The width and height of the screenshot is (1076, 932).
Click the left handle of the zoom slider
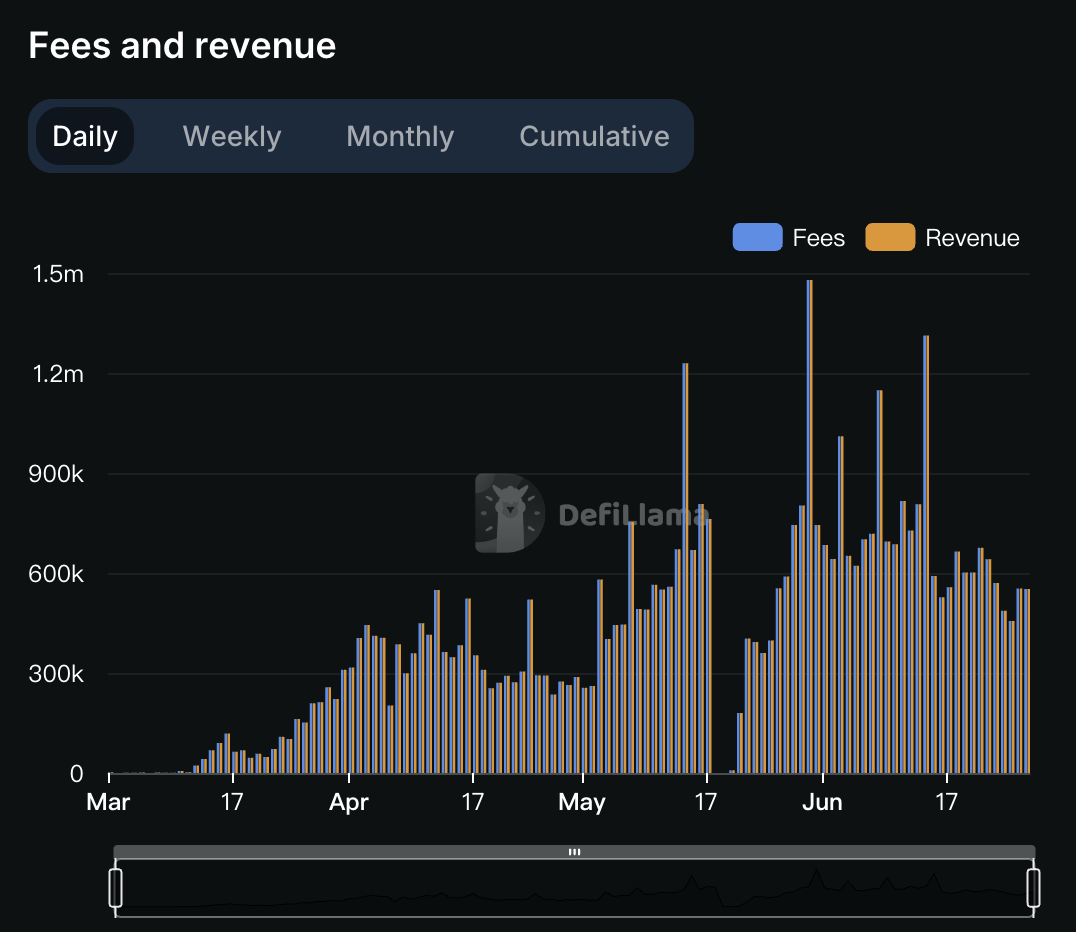point(115,887)
